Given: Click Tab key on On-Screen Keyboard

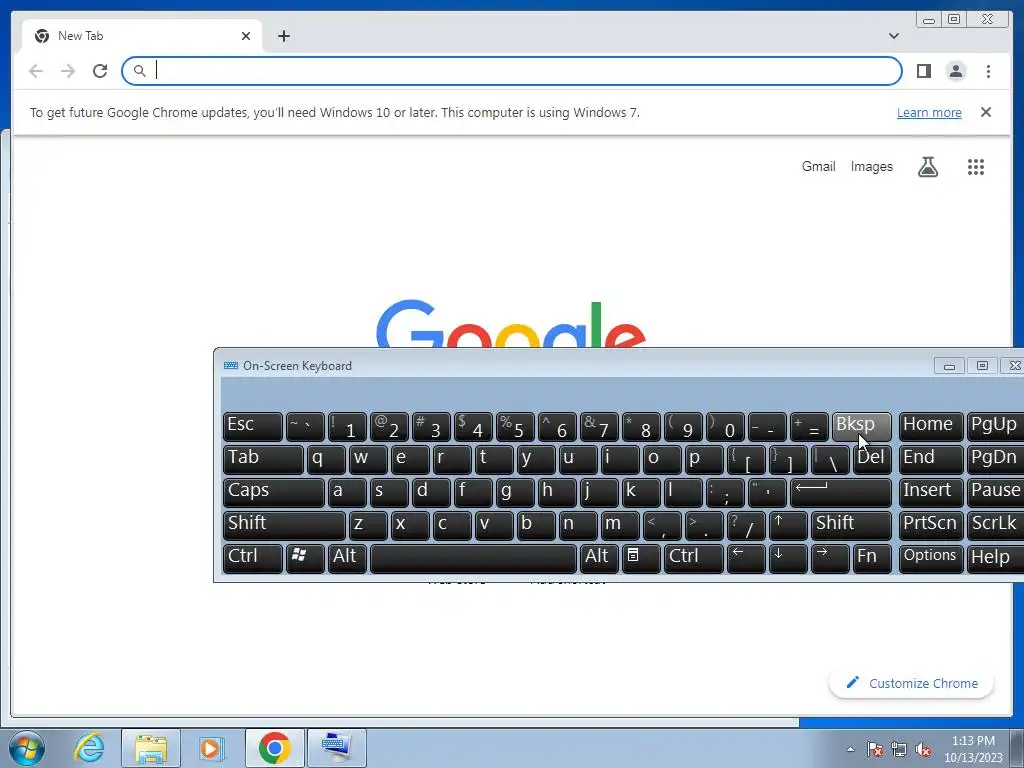Looking at the screenshot, I should tap(263, 460).
